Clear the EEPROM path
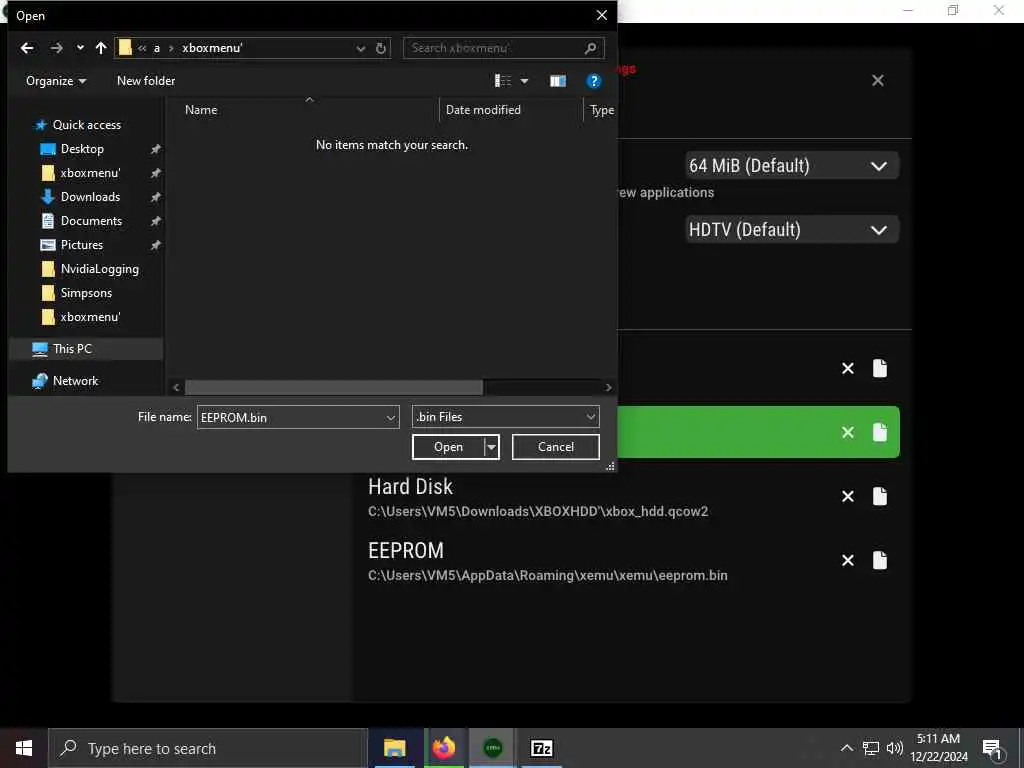 (x=848, y=560)
